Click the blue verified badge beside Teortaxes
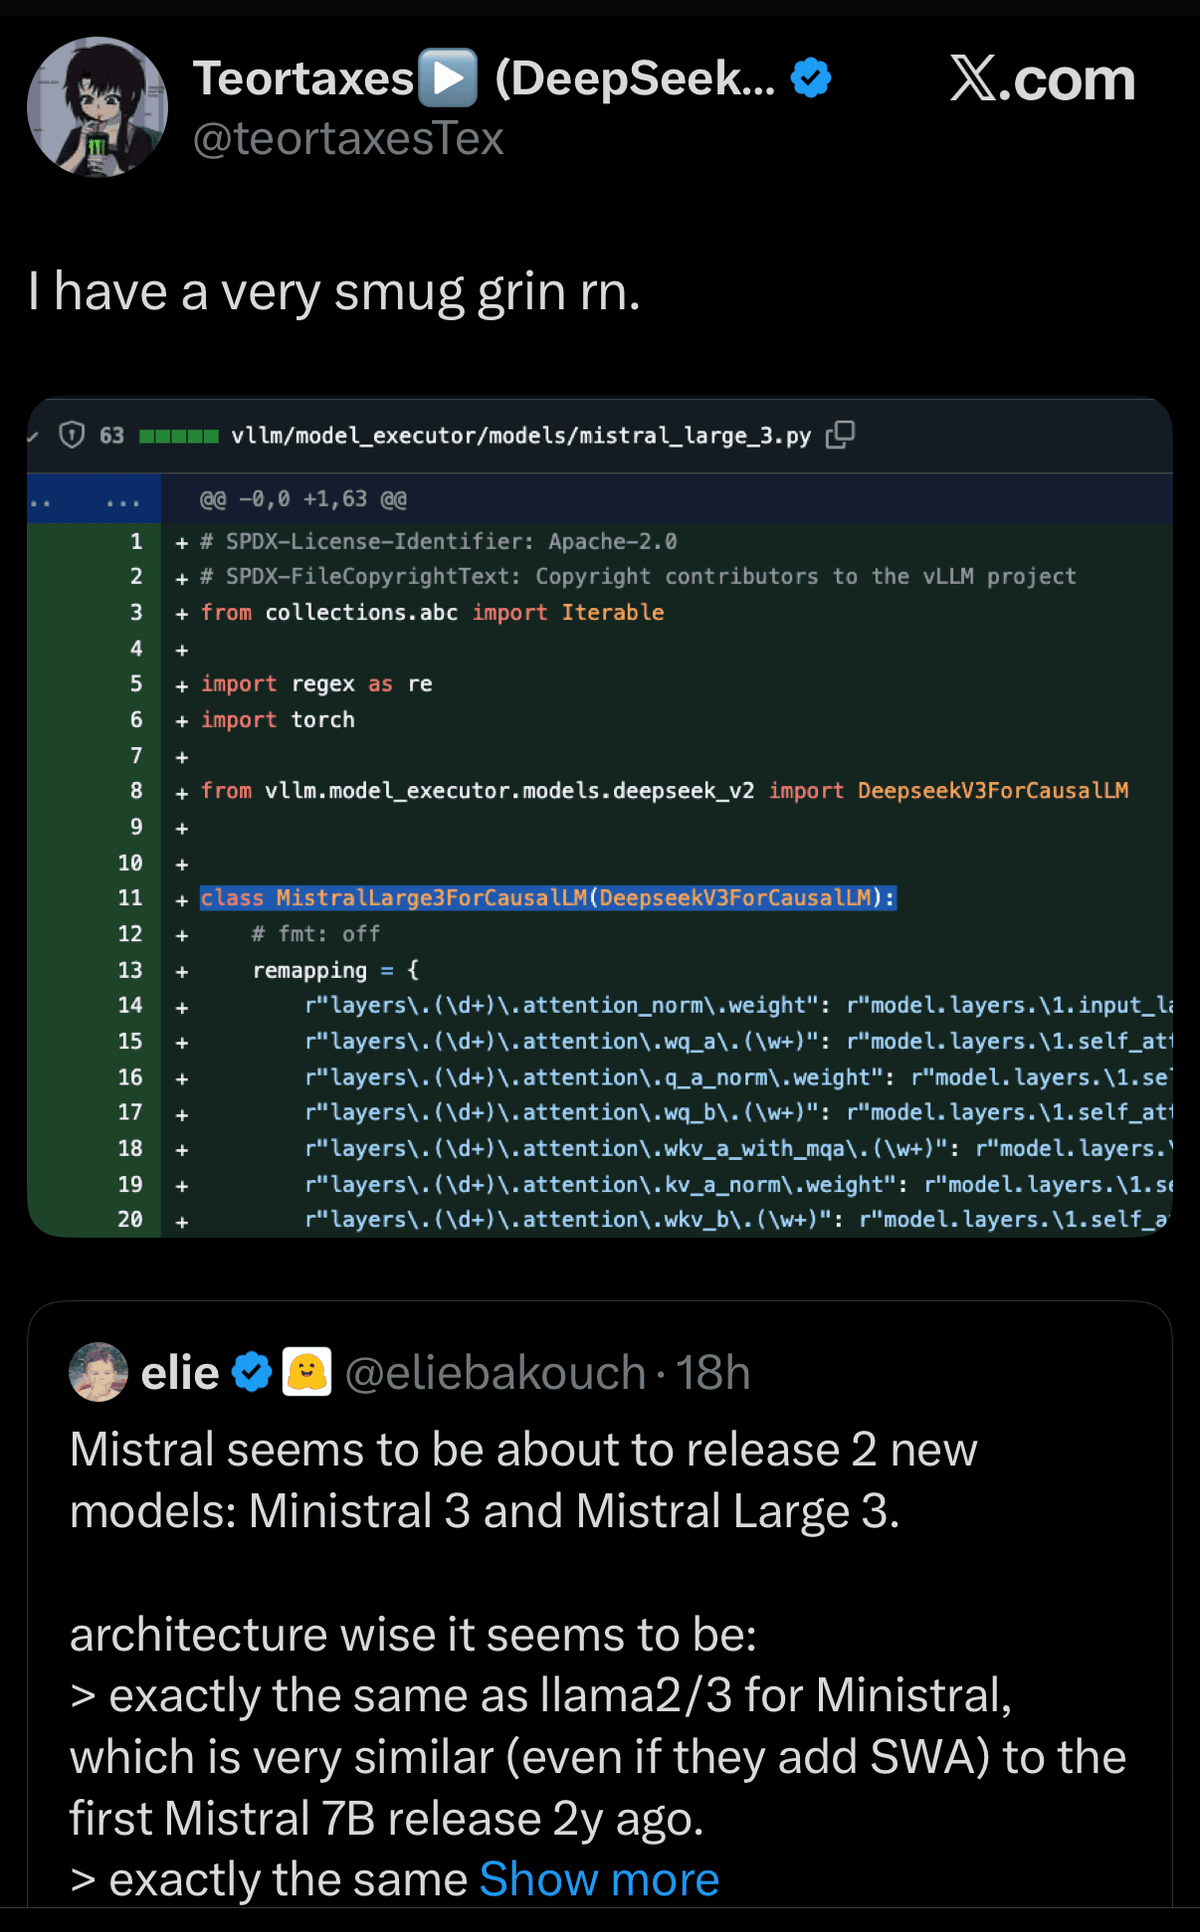The image size is (1200, 1932). coord(811,78)
